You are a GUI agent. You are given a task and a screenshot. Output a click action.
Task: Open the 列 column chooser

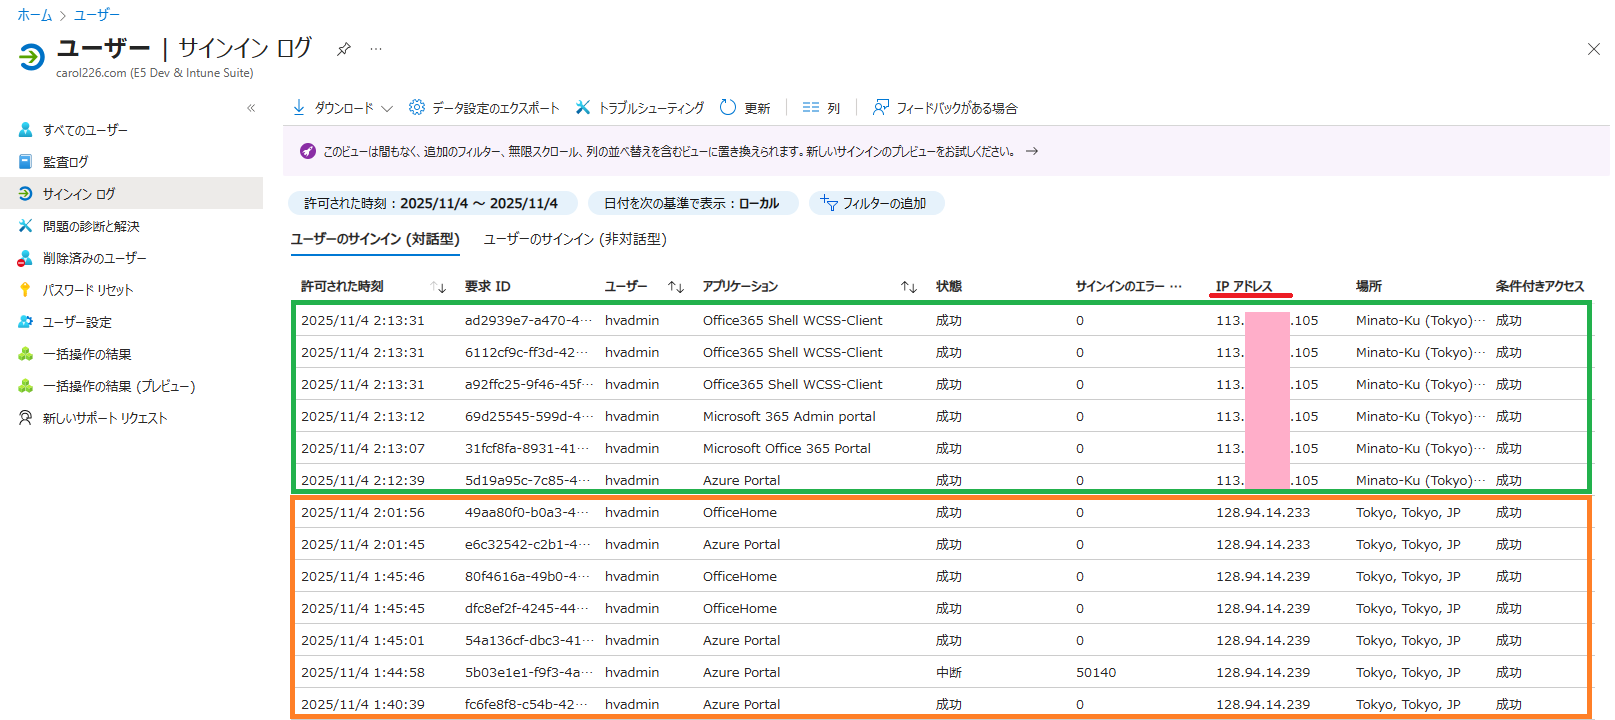(x=821, y=108)
